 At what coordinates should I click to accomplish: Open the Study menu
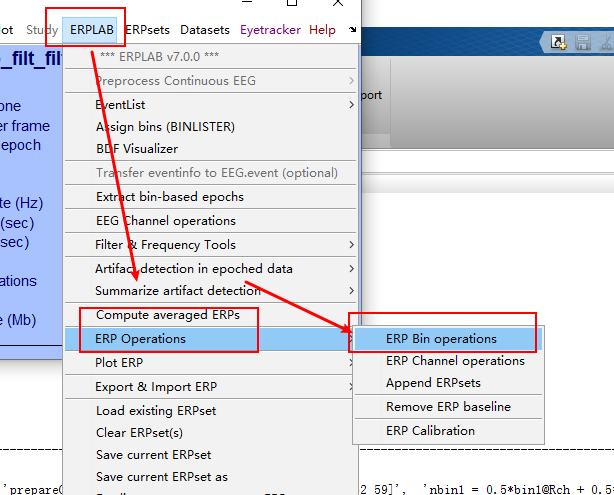coord(42,30)
